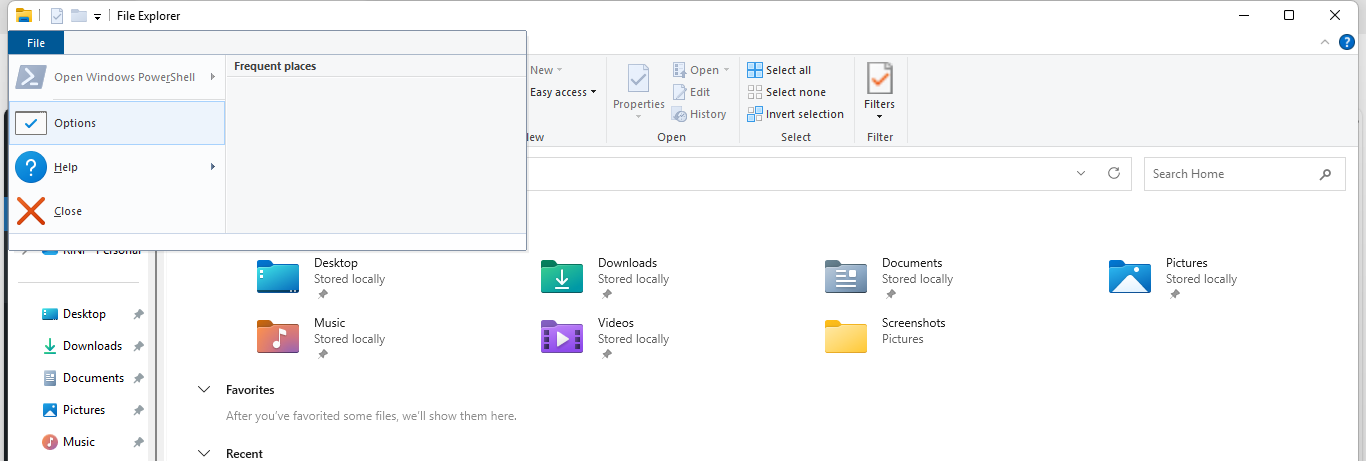
Task: Click the History icon in Open group
Action: pos(679,114)
